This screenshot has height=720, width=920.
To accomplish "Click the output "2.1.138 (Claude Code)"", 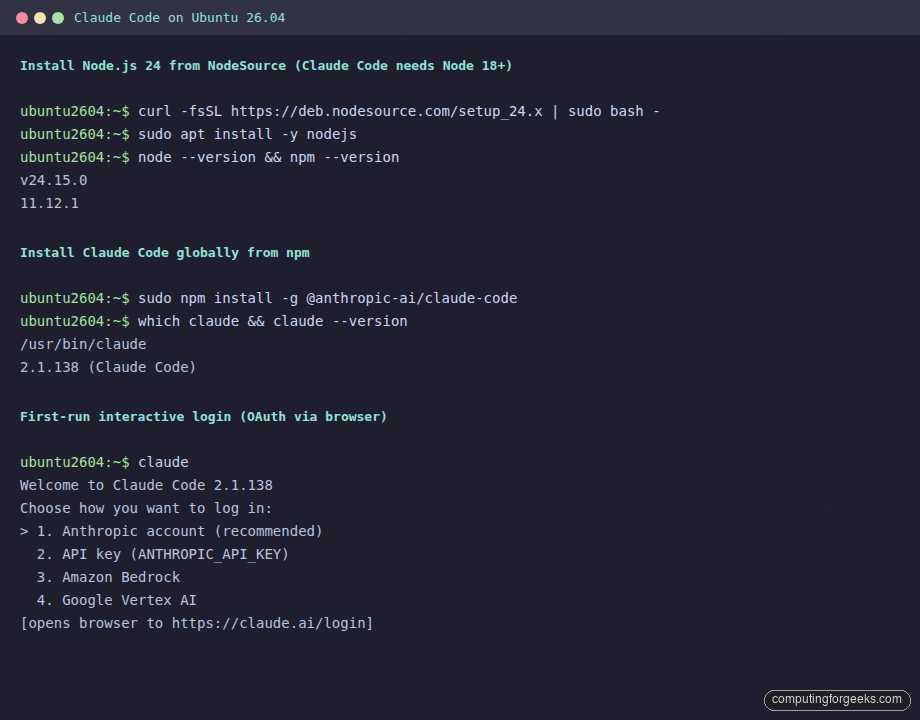I will tap(108, 367).
